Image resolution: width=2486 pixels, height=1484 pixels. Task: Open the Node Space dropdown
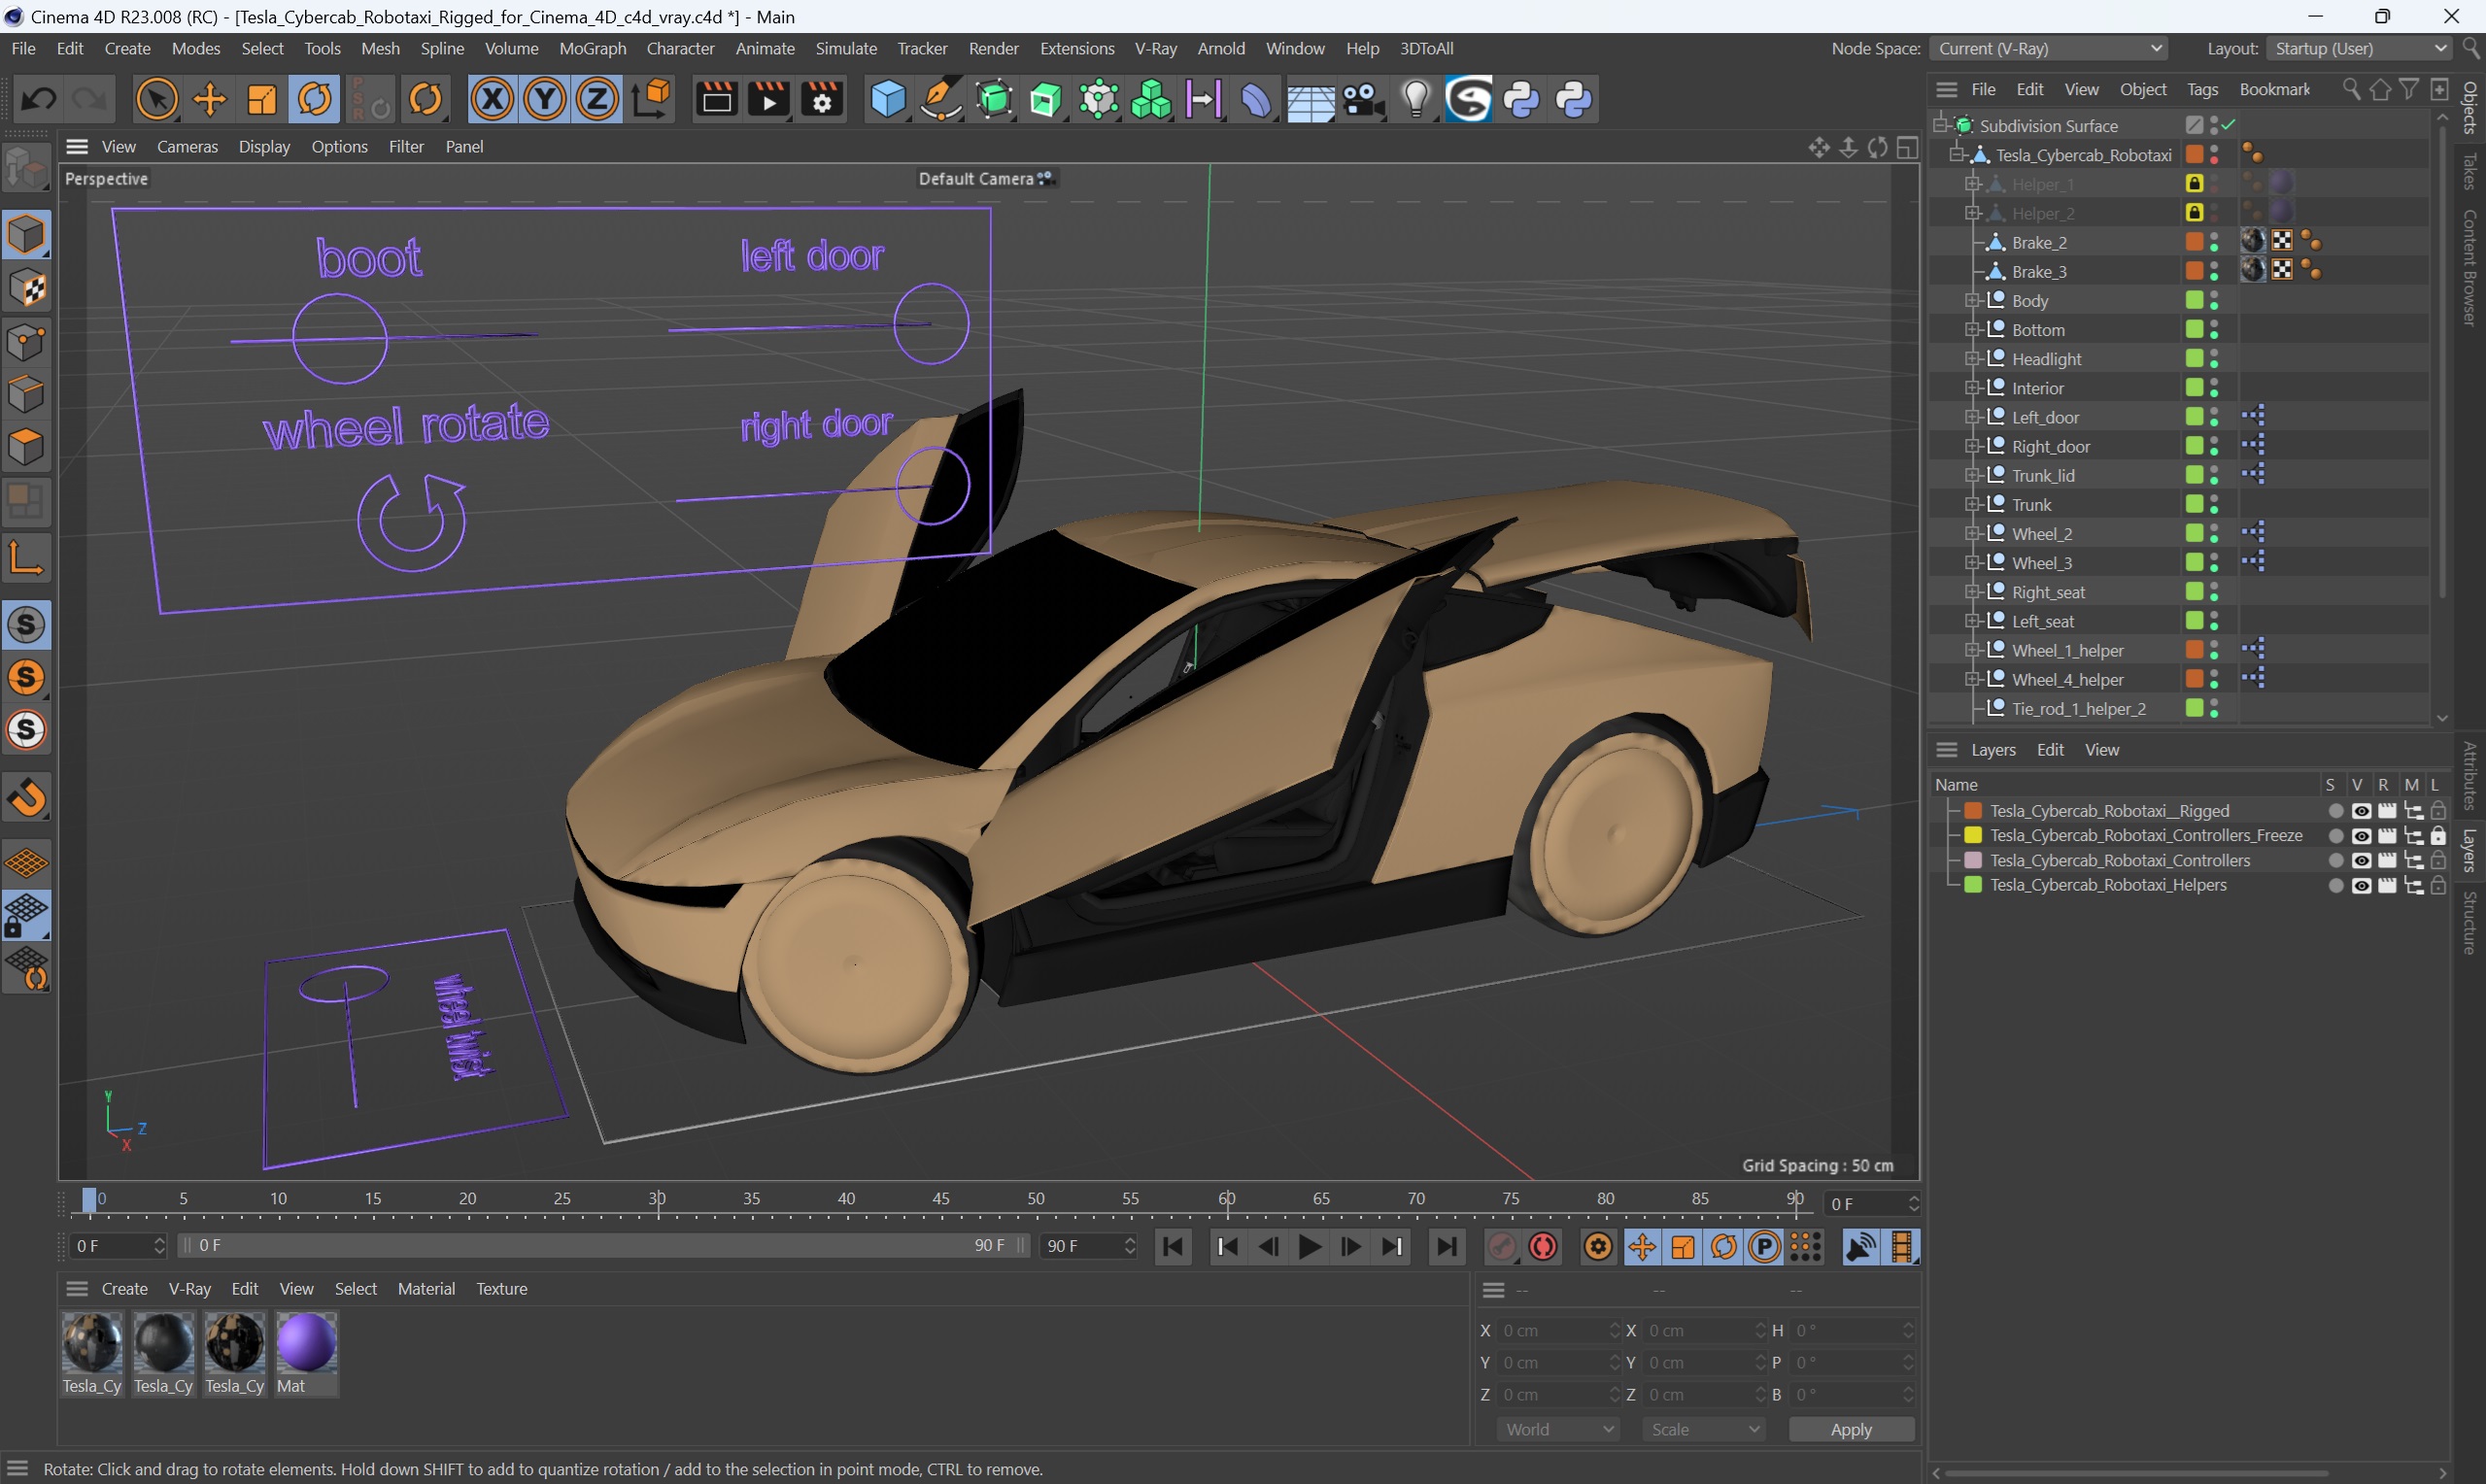point(2049,48)
